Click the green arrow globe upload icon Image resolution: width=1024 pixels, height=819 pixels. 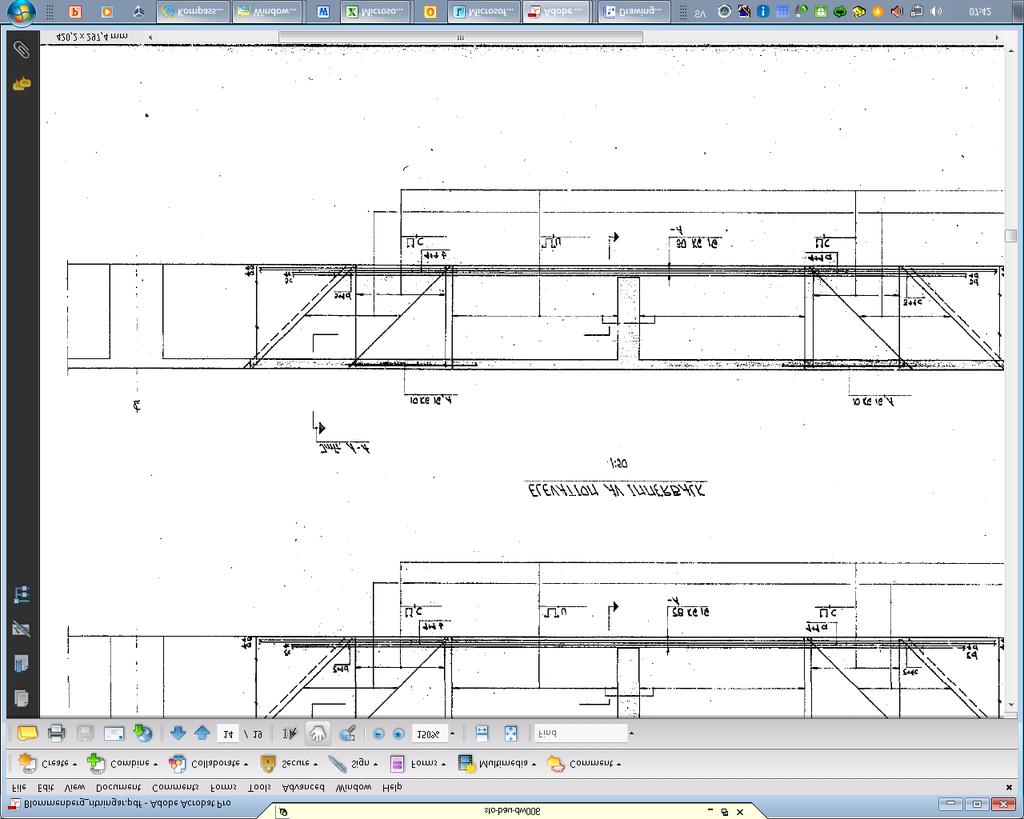click(142, 733)
